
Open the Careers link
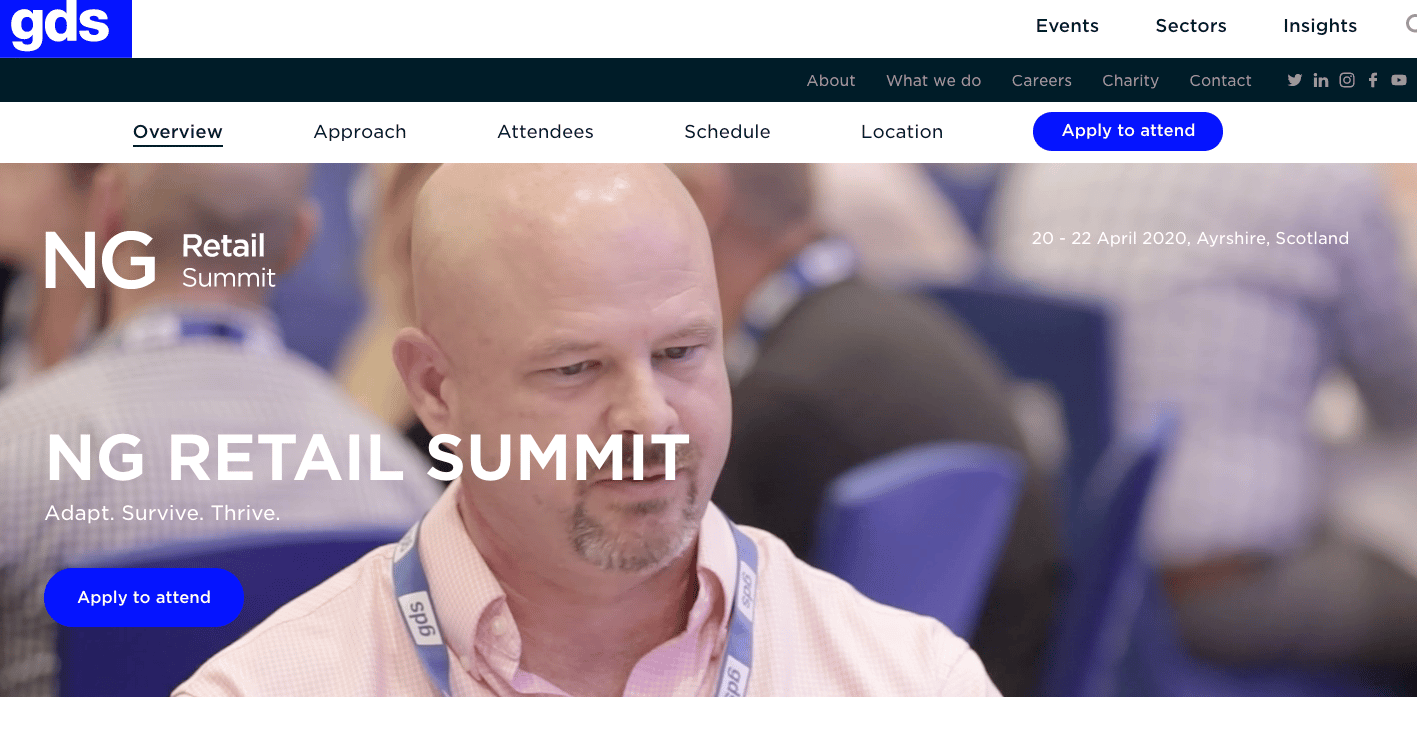coord(1041,81)
